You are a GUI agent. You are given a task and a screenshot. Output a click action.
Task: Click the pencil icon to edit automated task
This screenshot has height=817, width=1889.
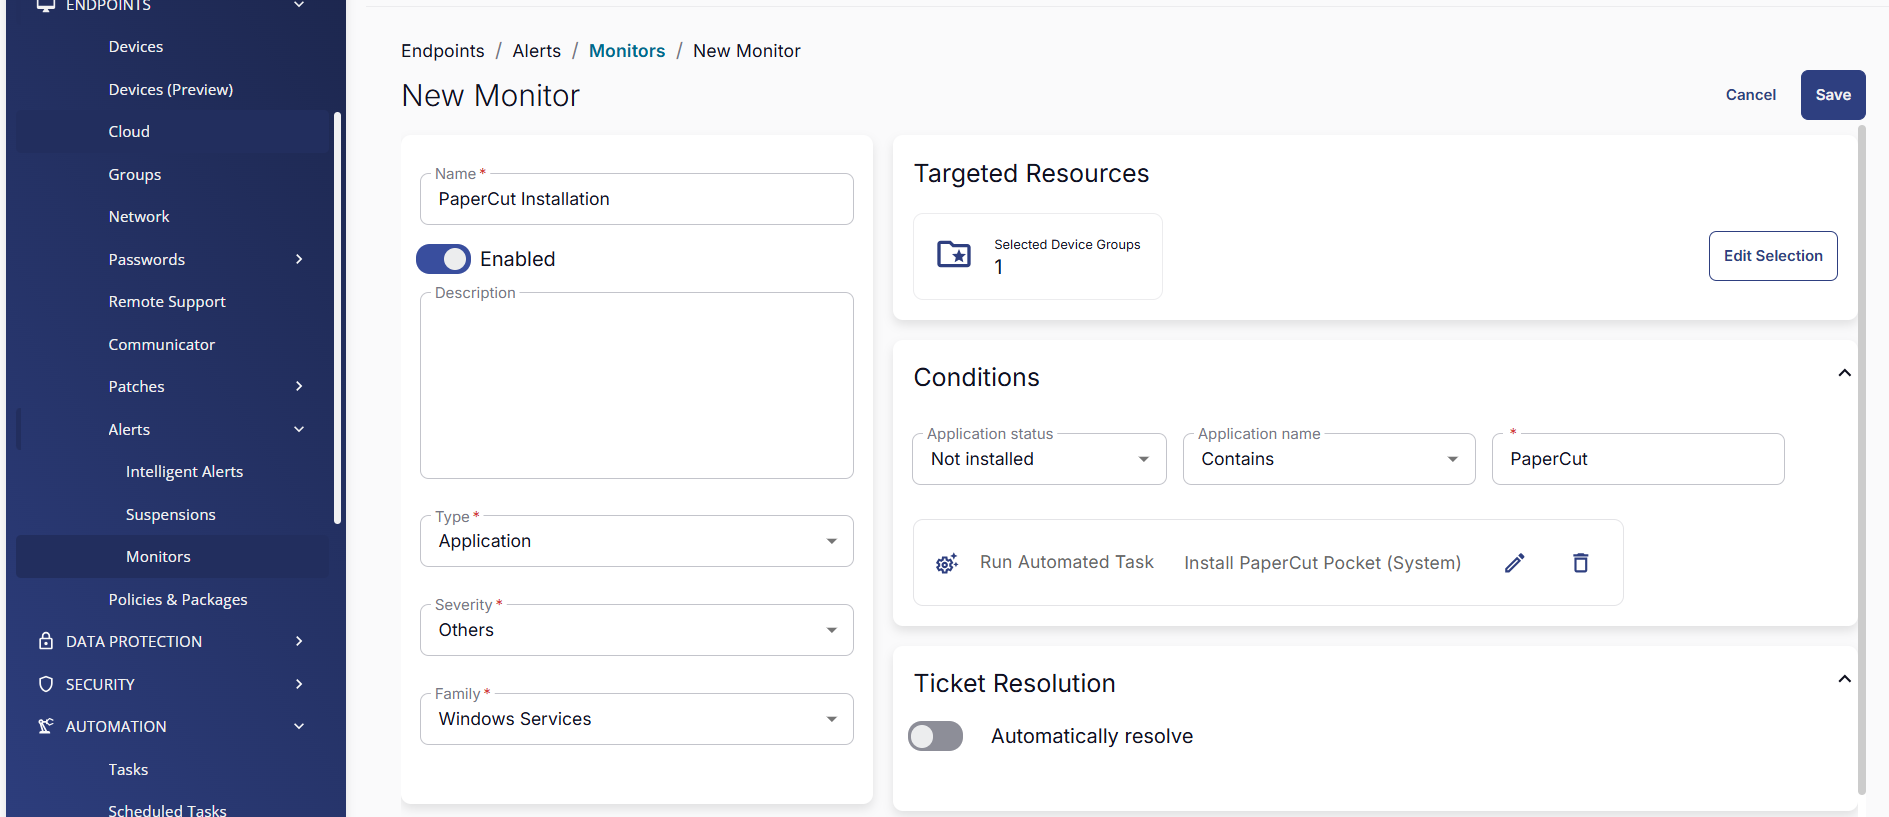[x=1514, y=563]
